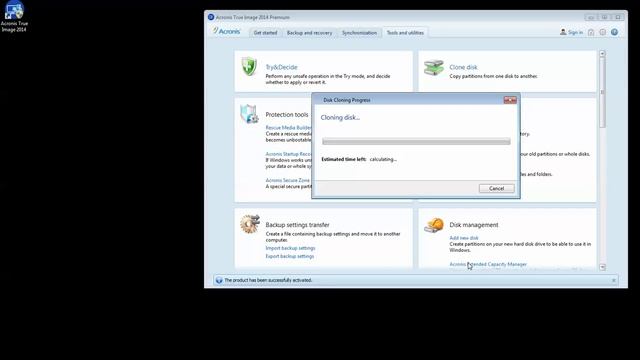Click Export backup settings link
Screen dimensions: 640x360
[x=290, y=256]
